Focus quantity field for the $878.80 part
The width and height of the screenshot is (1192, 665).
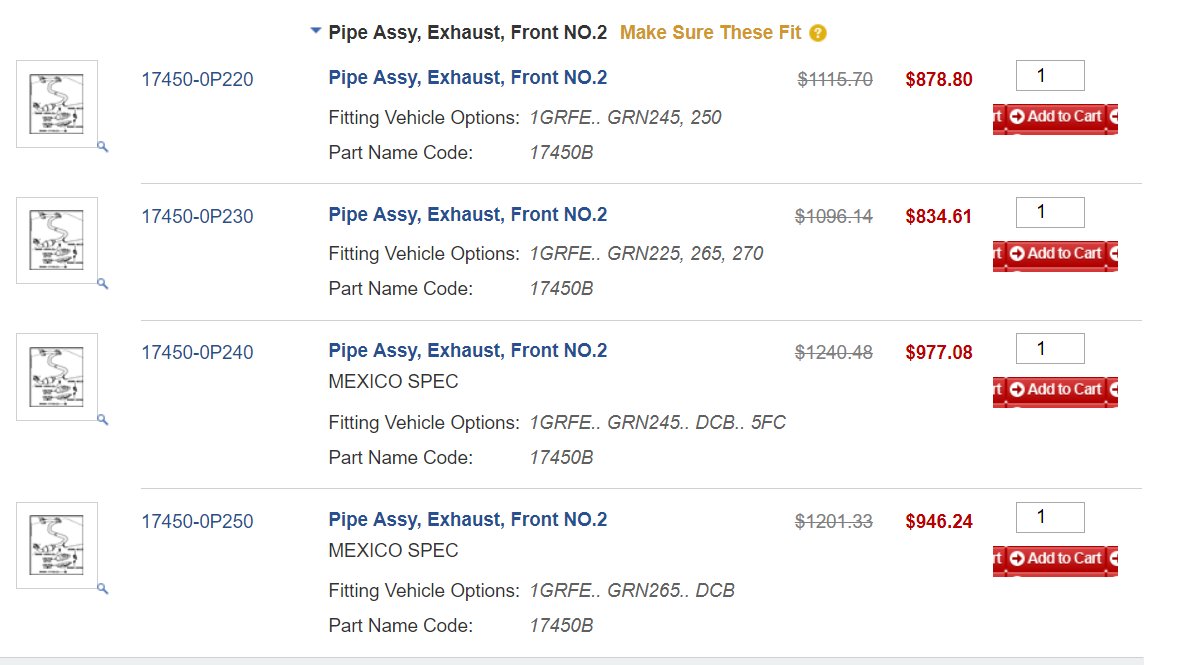1050,75
